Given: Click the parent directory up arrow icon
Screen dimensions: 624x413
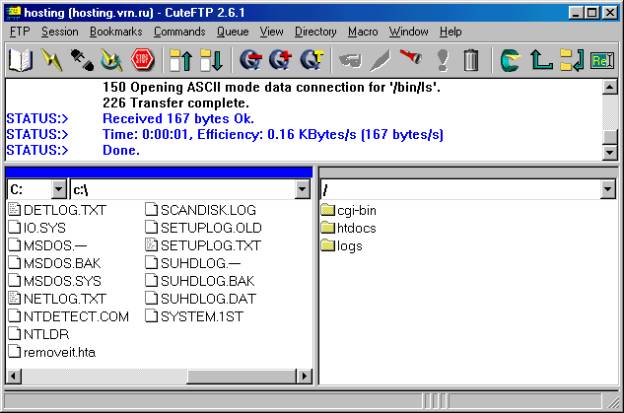Looking at the screenshot, I should pyautogui.click(x=541, y=60).
